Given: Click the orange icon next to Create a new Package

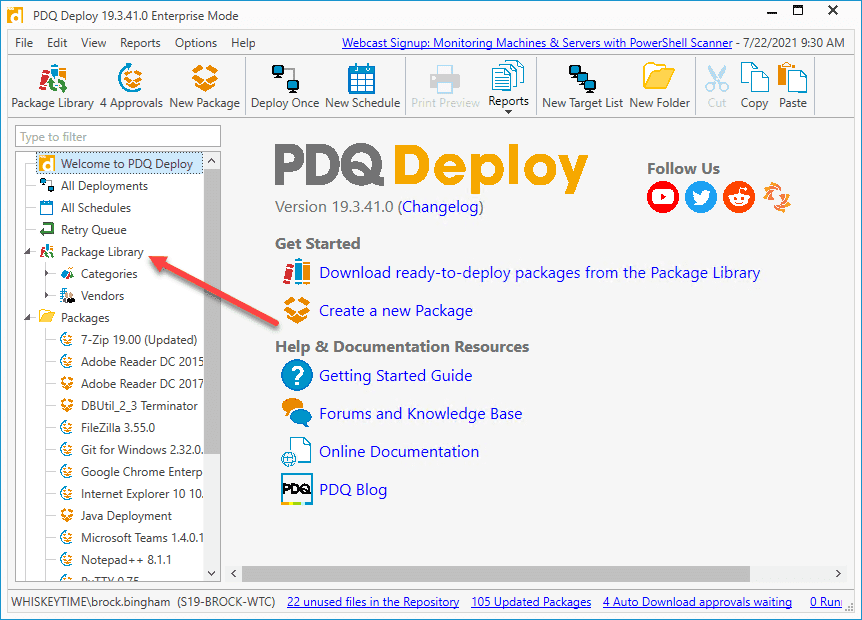Looking at the screenshot, I should tap(297, 310).
